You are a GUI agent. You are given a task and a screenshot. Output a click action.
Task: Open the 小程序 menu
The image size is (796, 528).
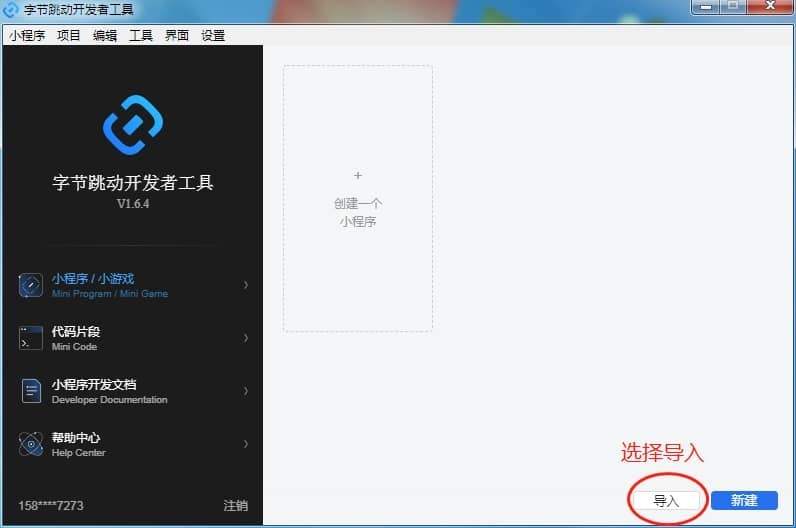pyautogui.click(x=27, y=35)
